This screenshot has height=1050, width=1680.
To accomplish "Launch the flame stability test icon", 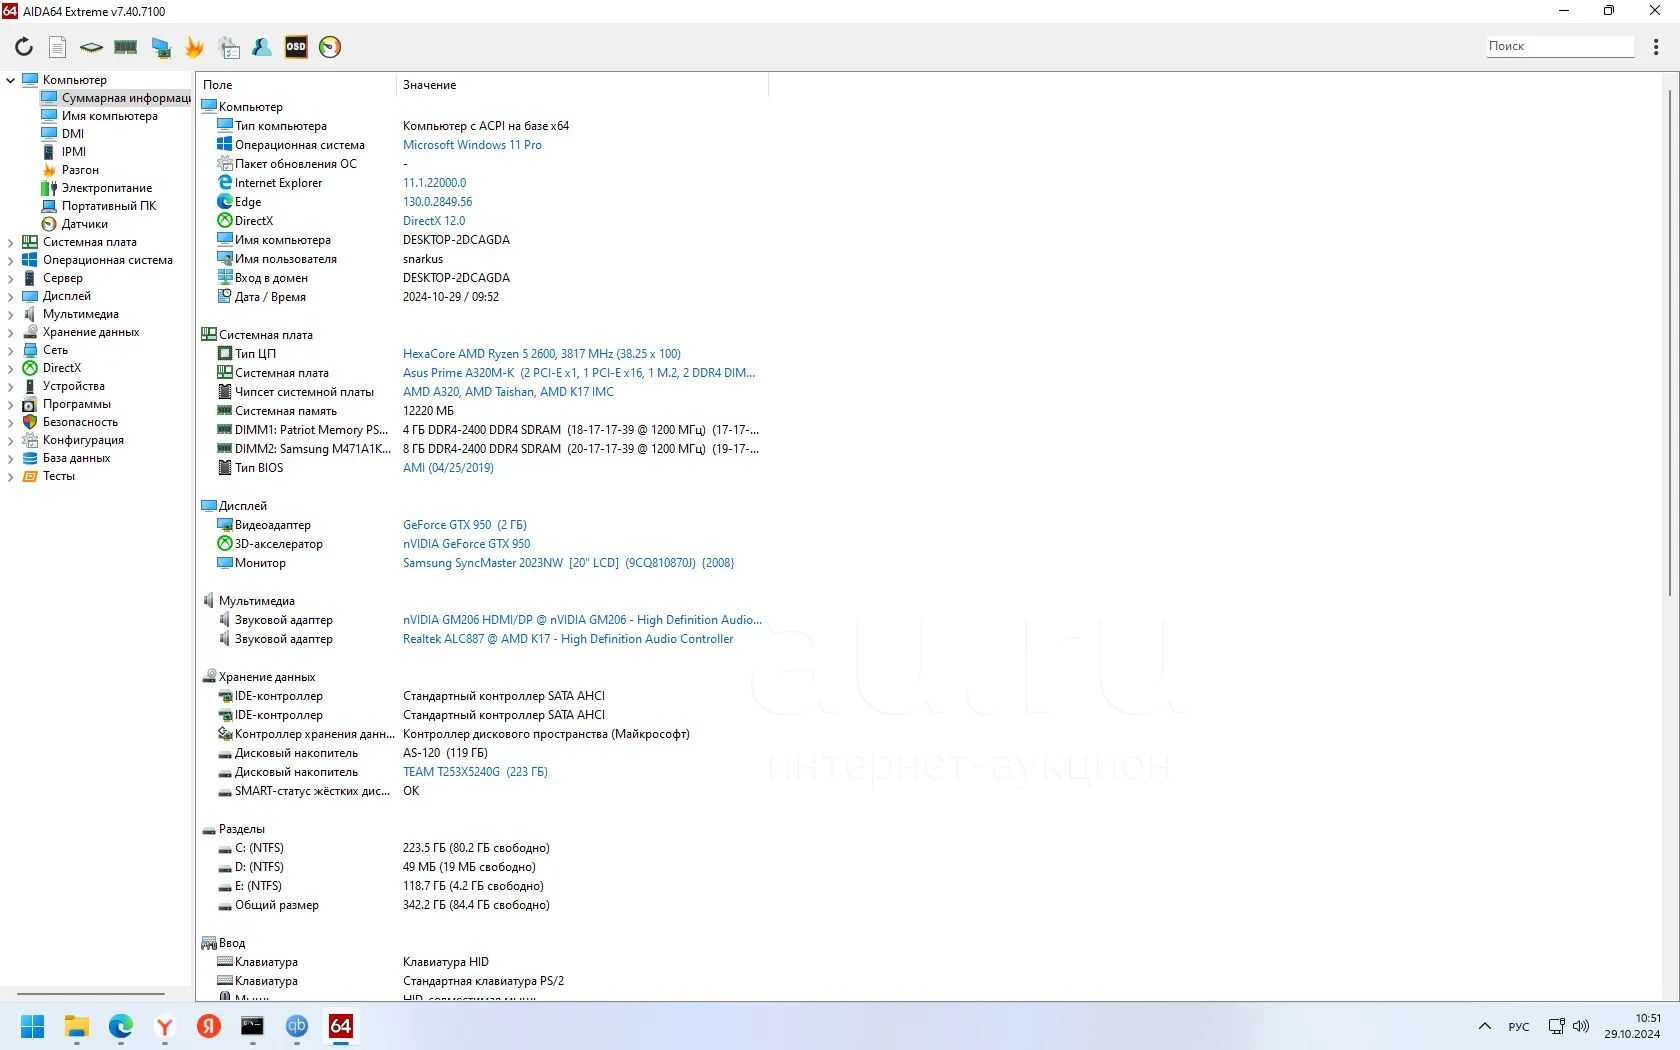I will tap(194, 47).
